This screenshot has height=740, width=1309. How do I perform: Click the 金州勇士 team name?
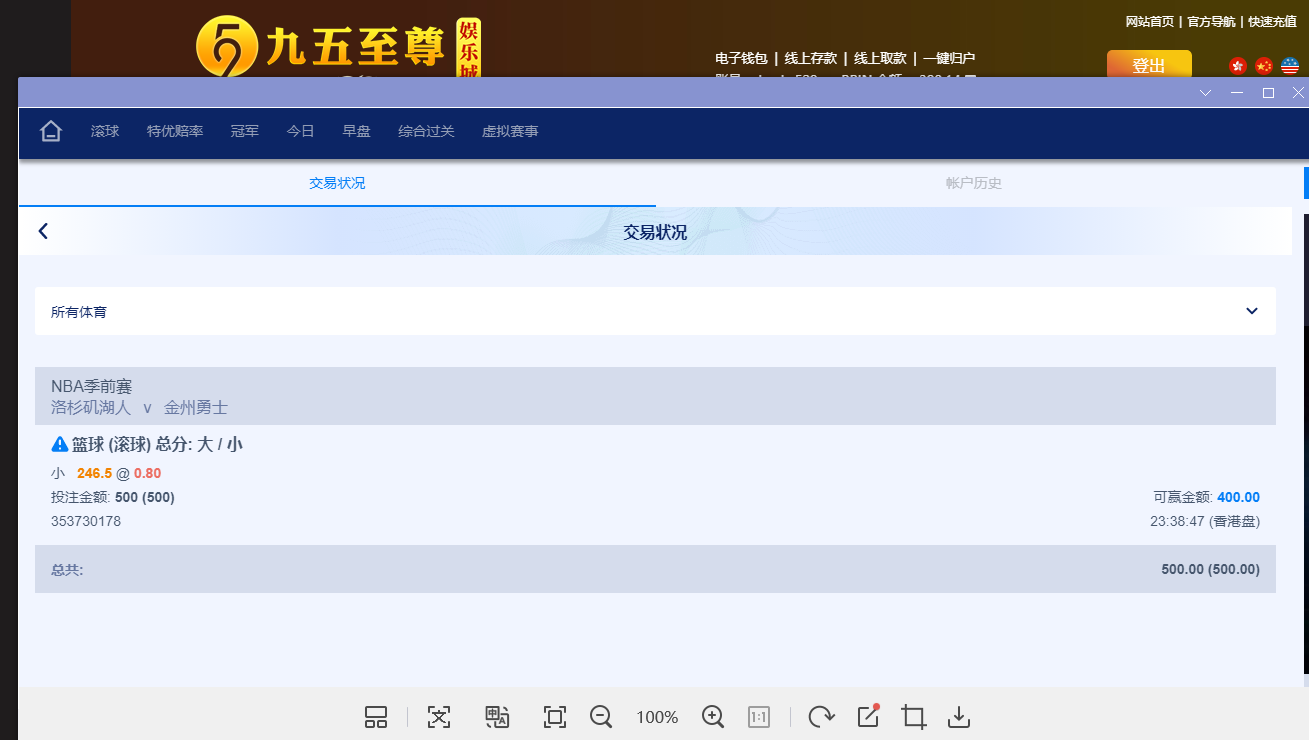point(196,408)
